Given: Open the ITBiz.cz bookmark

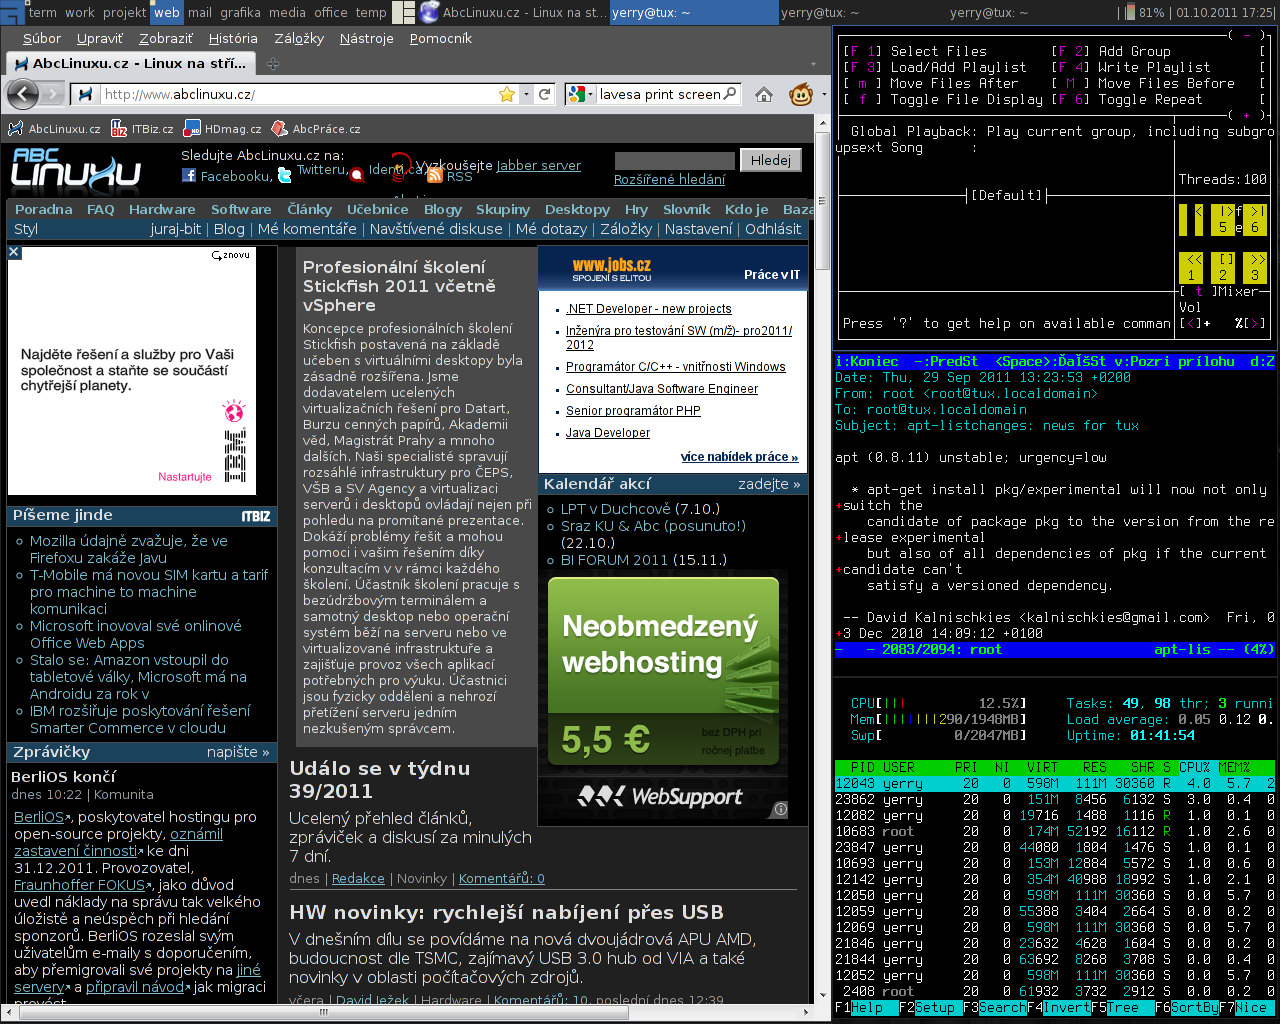Looking at the screenshot, I should coord(142,129).
